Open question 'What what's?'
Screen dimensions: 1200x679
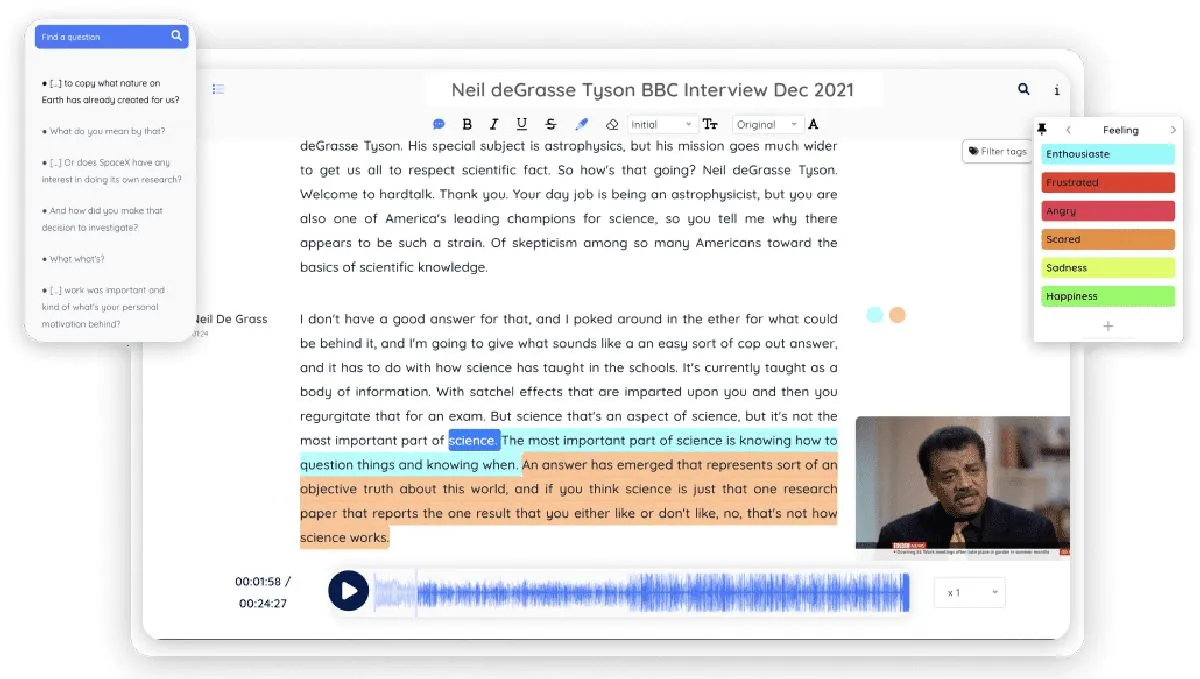coord(73,259)
